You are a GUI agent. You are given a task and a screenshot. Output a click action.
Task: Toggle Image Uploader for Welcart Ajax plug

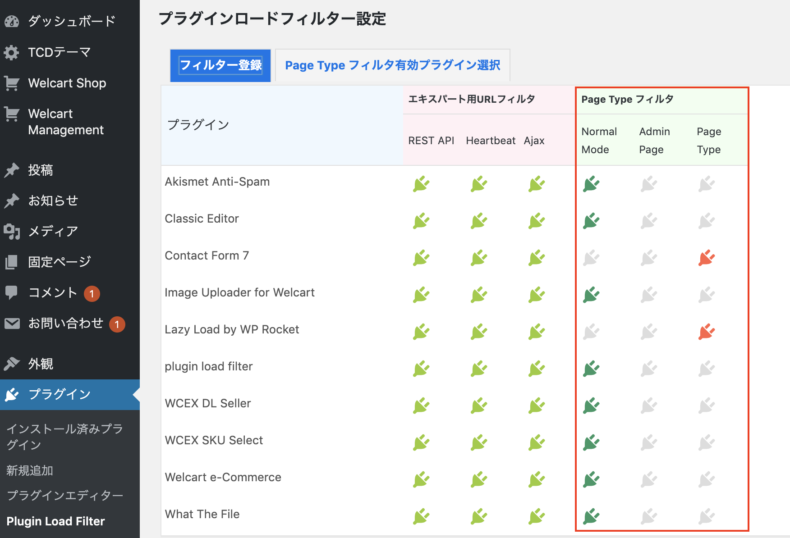(537, 295)
